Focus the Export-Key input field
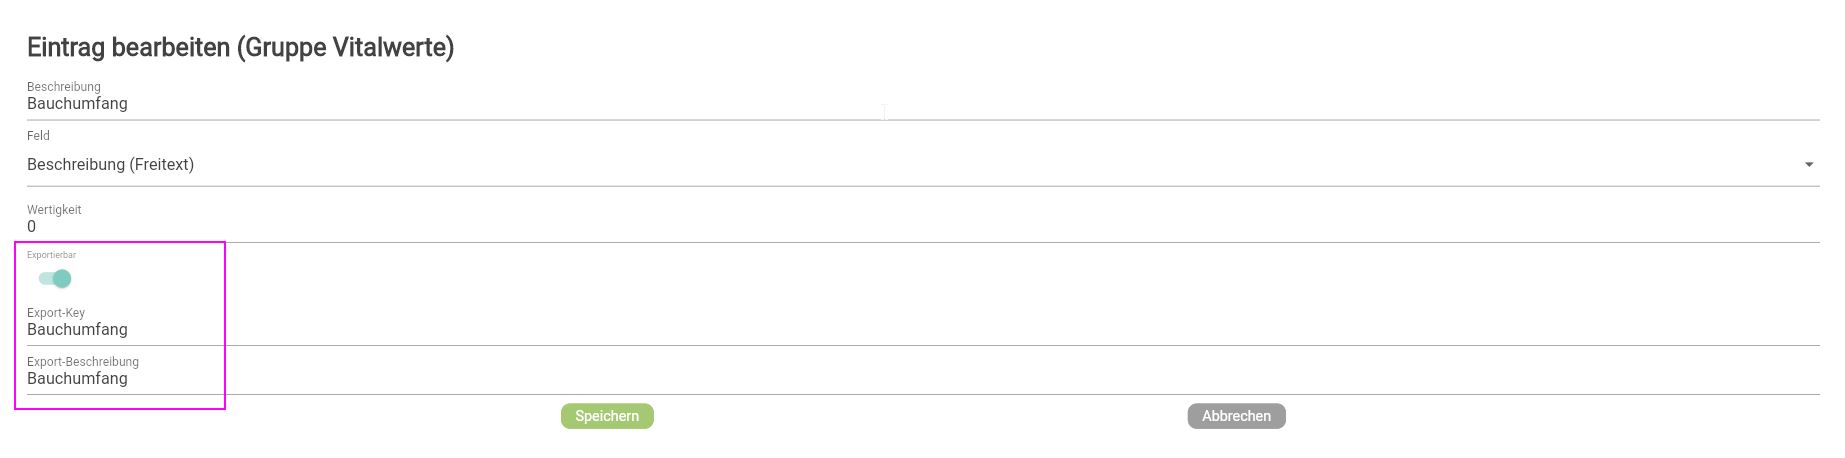Screen dimensions: 1845x458 [x=900, y=330]
